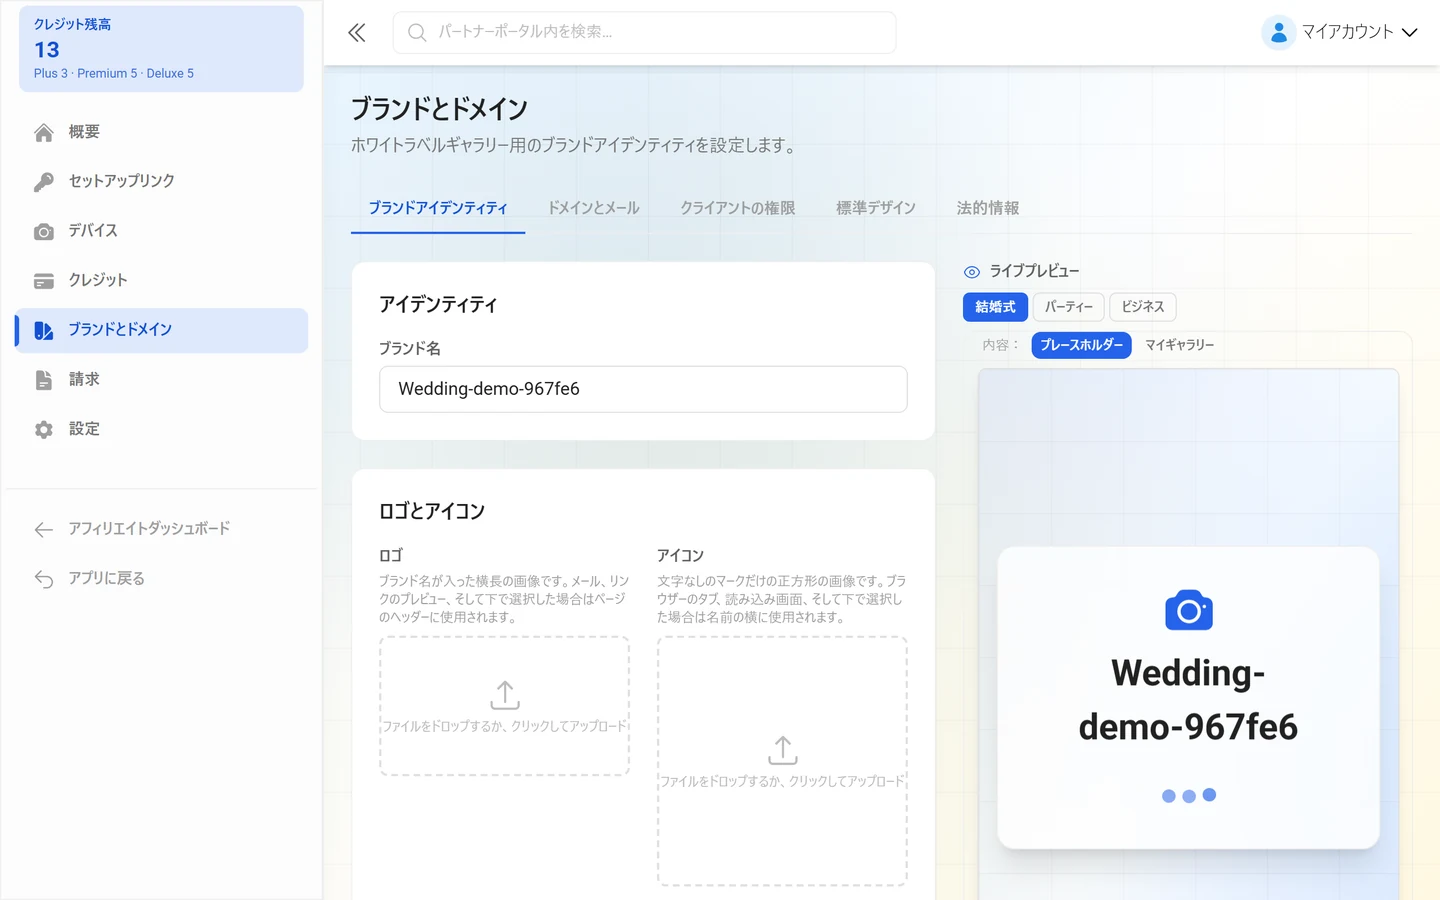Viewport: 1440px width, 900px height.
Task: Click the home icon next to 概要
Action: pos(44,132)
